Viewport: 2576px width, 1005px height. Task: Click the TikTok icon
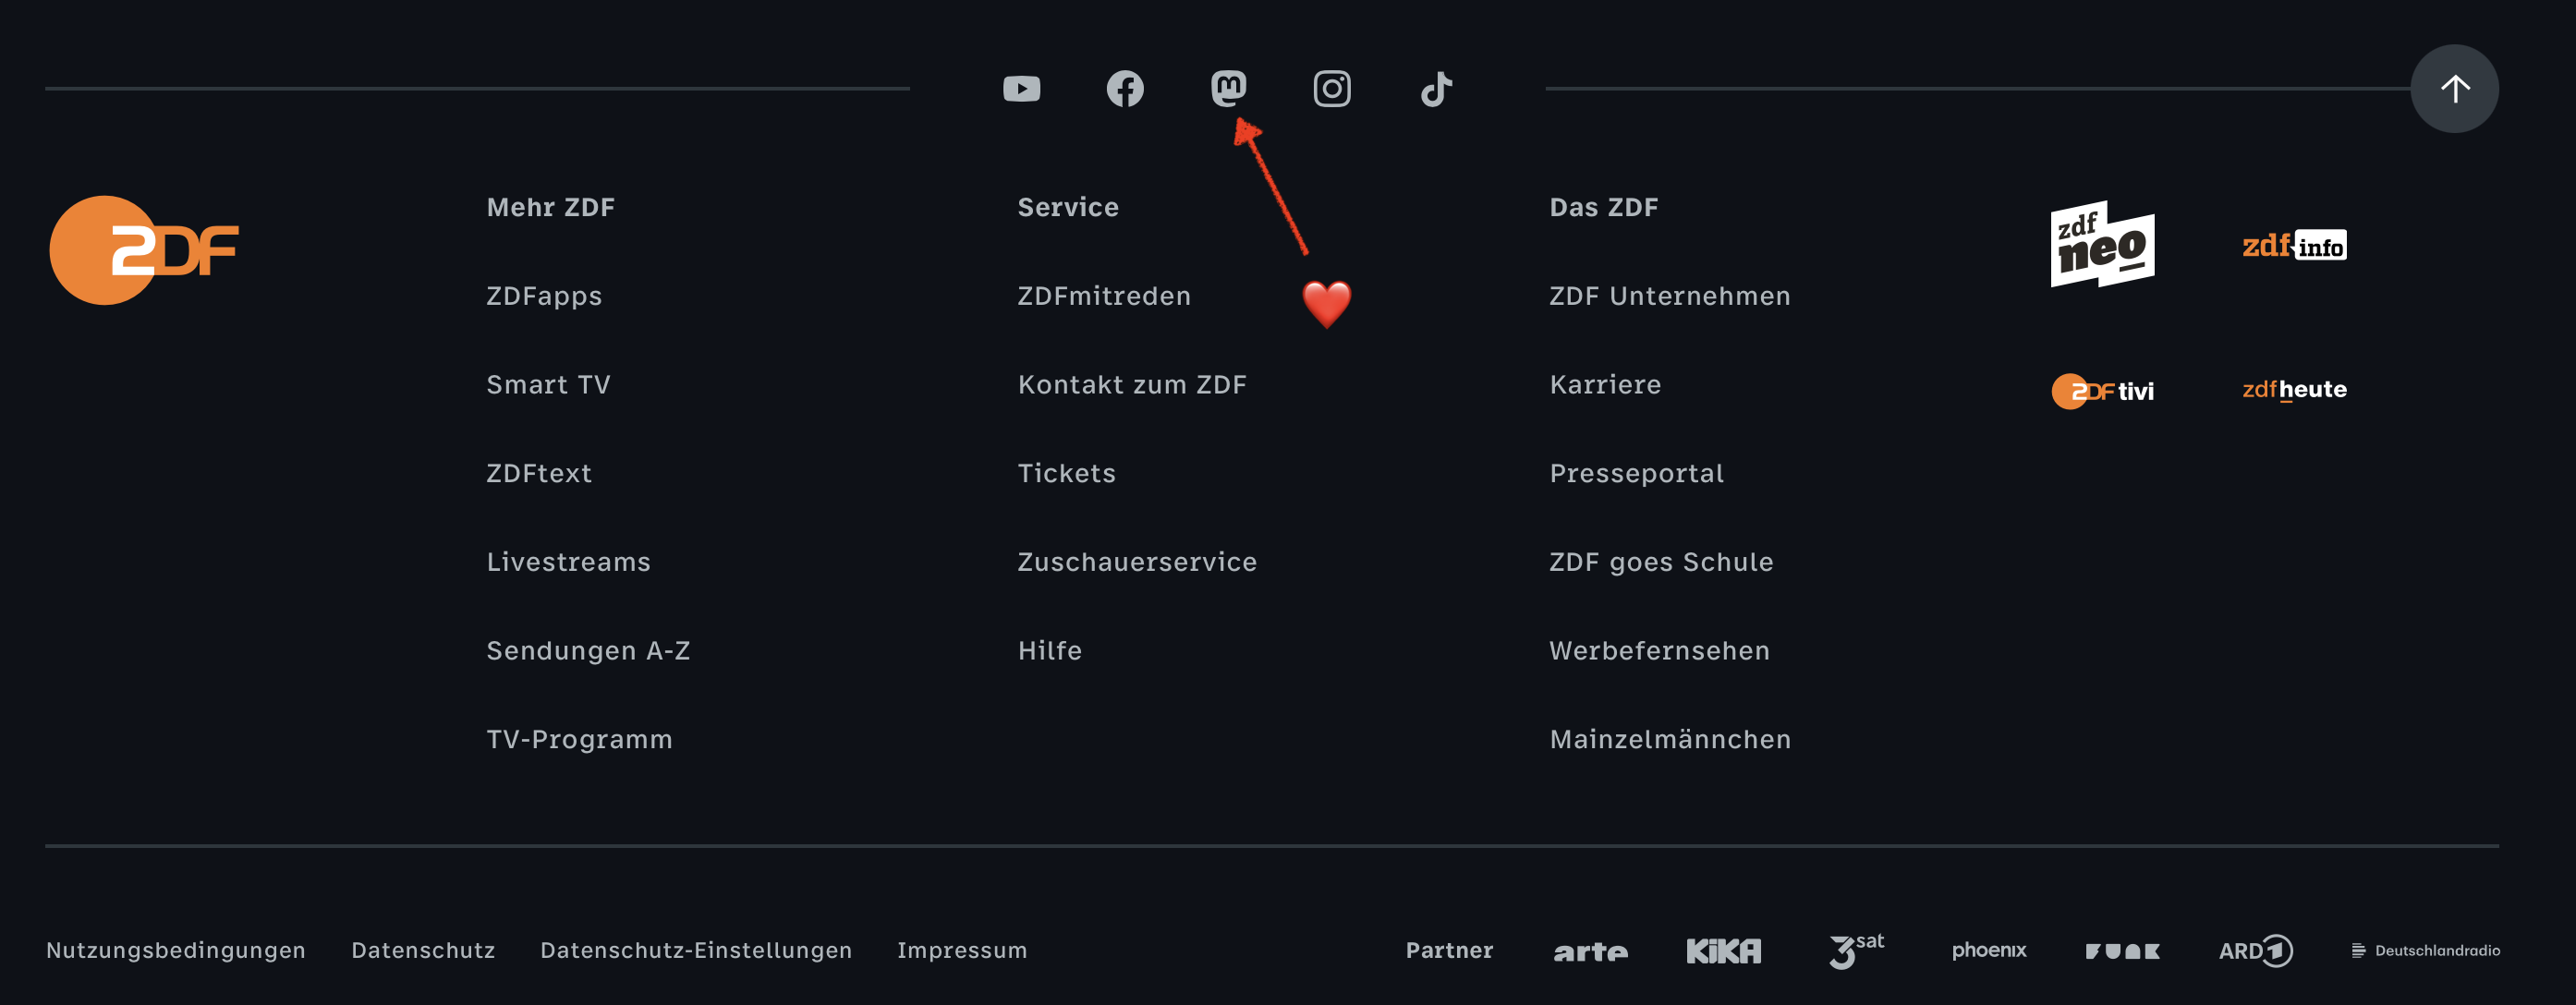pos(1436,89)
